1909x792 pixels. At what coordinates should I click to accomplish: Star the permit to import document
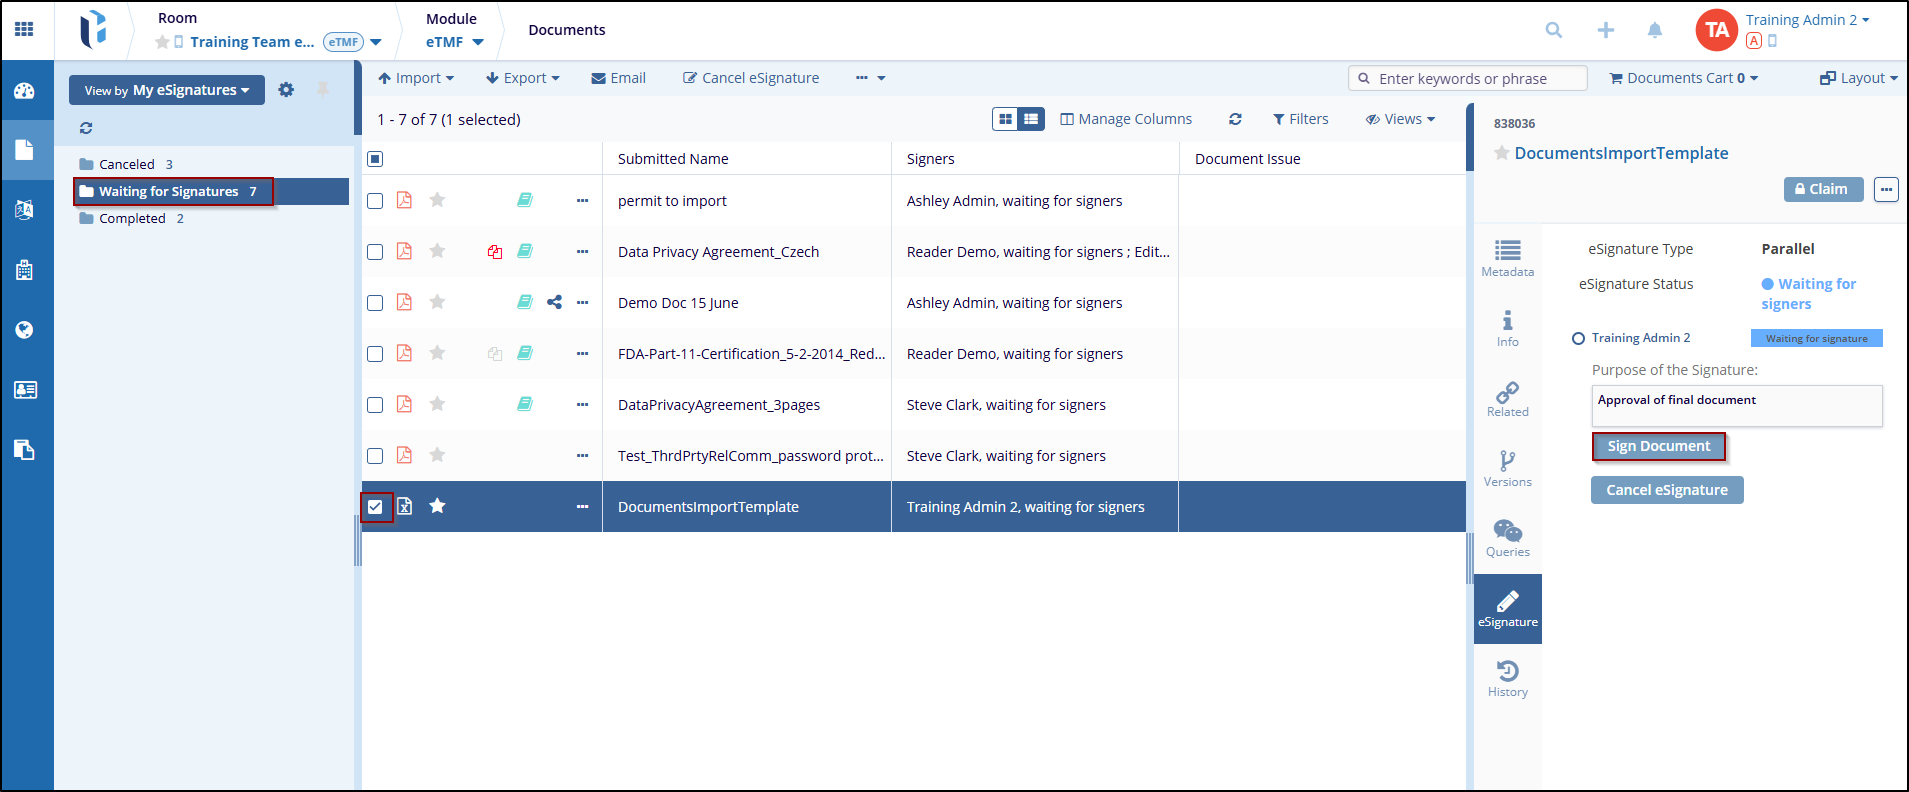tap(437, 200)
